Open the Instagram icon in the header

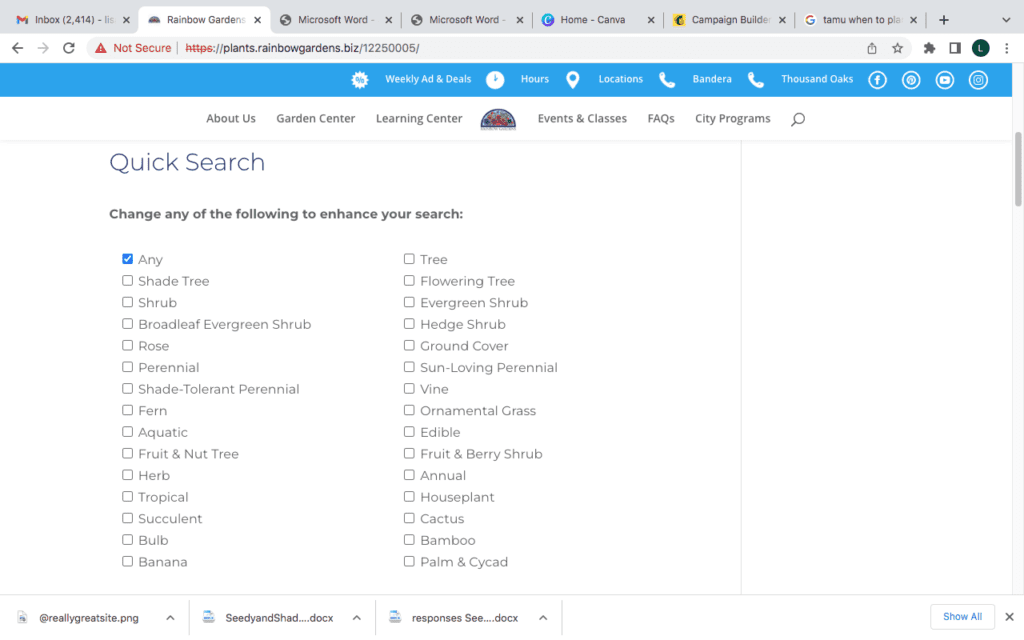point(978,80)
